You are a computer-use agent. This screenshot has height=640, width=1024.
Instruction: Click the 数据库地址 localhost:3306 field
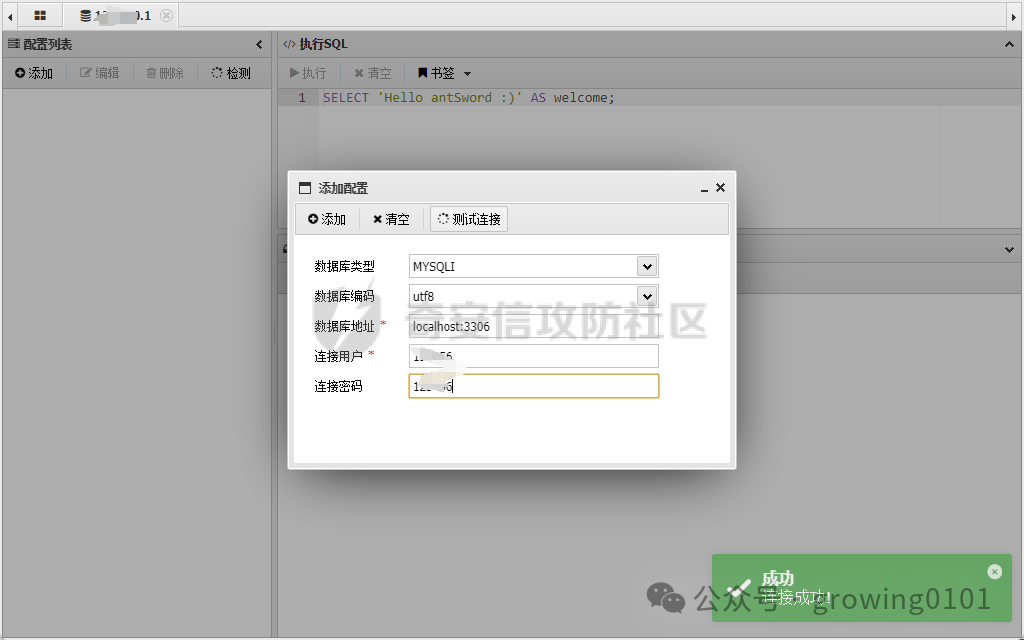pos(534,327)
